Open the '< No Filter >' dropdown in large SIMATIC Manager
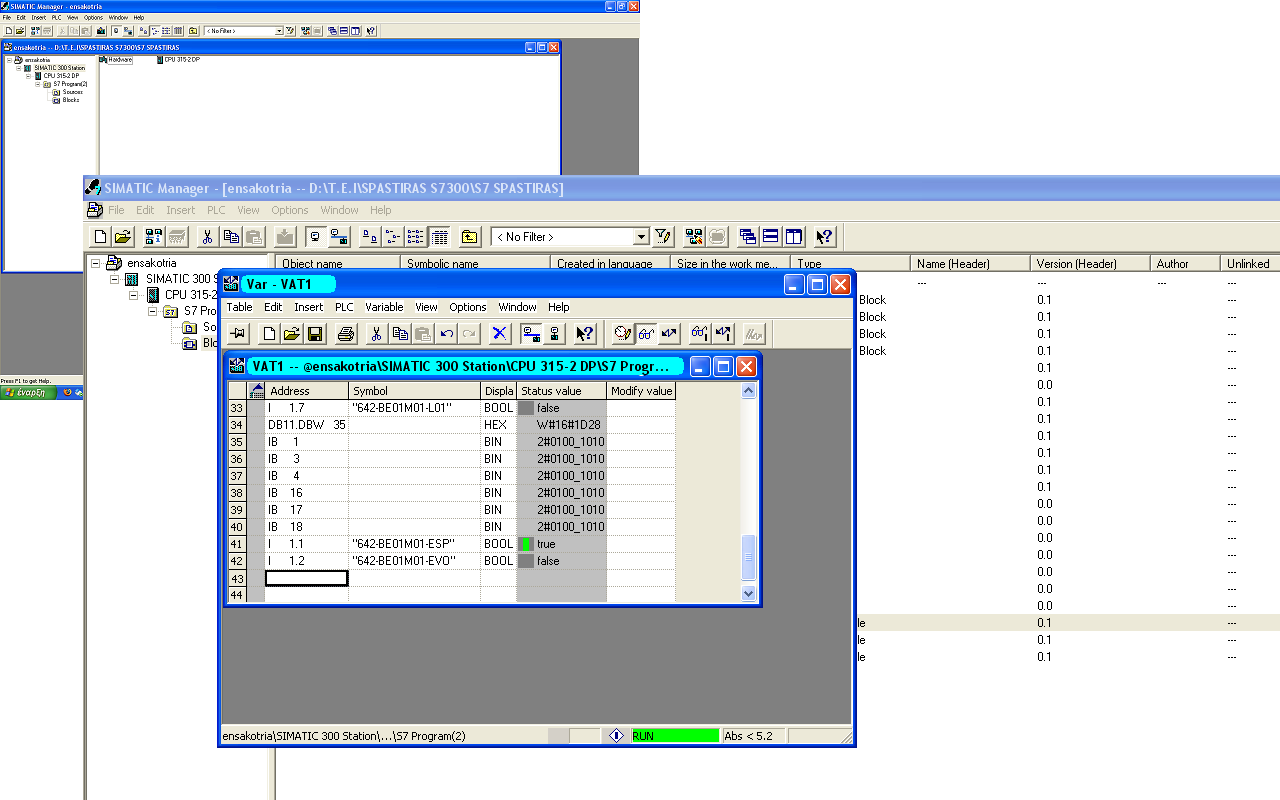Viewport: 1280px width, 800px height. point(641,237)
